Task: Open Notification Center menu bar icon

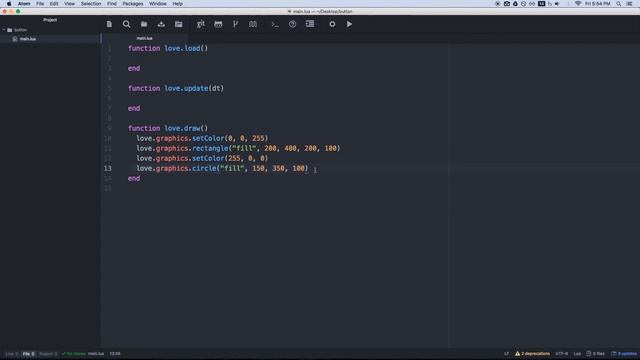Action: [630, 4]
